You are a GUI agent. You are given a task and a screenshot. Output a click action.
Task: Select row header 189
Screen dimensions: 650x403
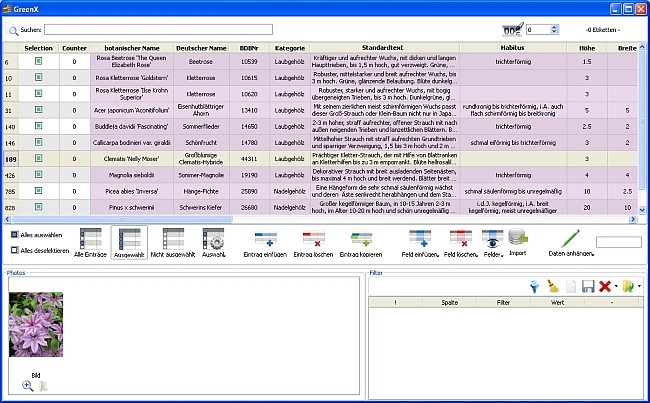coord(10,159)
